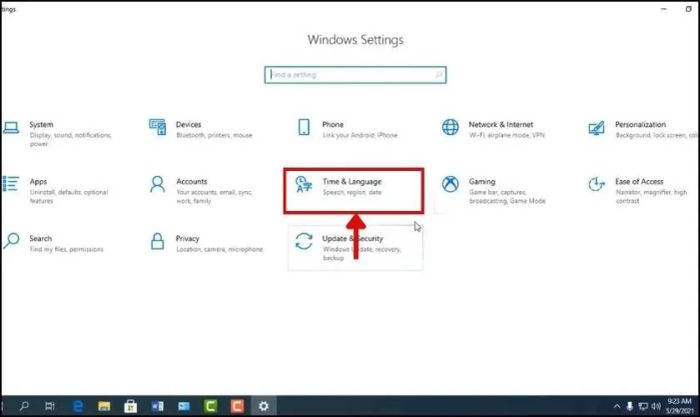
Task: Open the Phone settings category
Action: pos(347,129)
